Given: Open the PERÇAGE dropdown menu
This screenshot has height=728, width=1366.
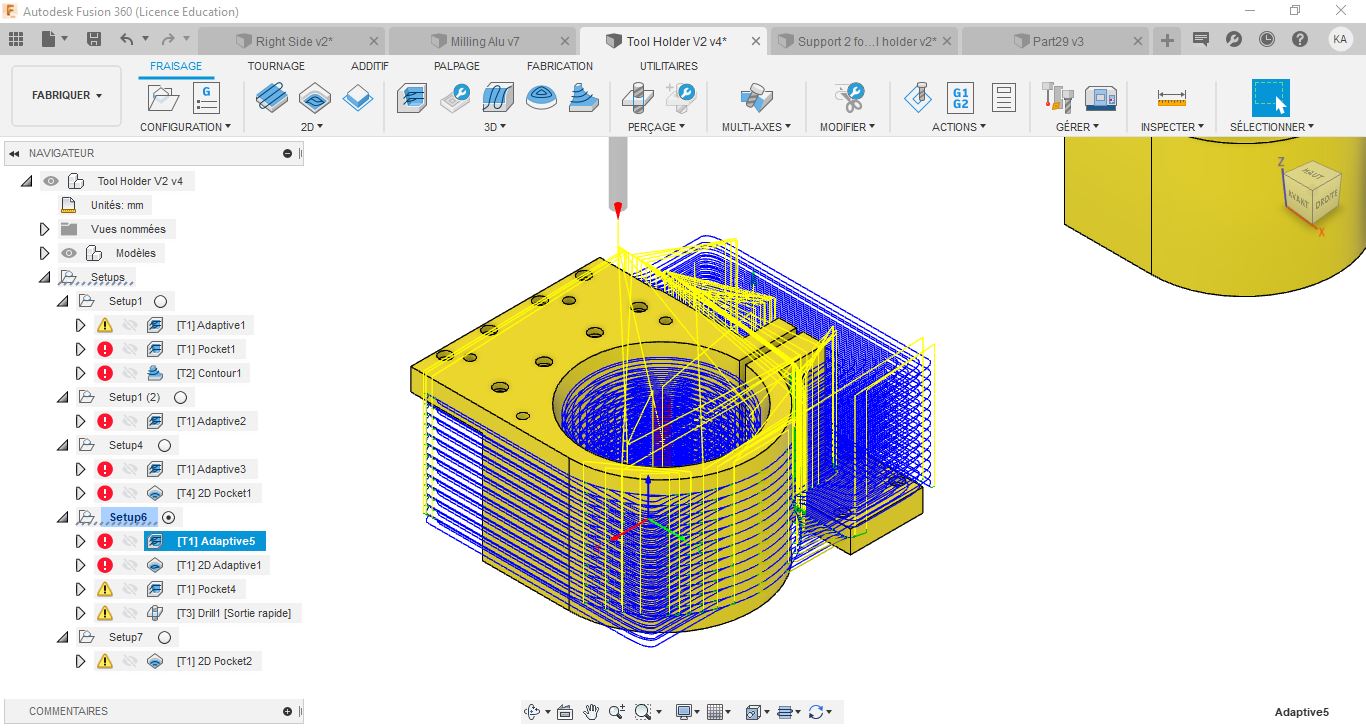Looking at the screenshot, I should 656,127.
